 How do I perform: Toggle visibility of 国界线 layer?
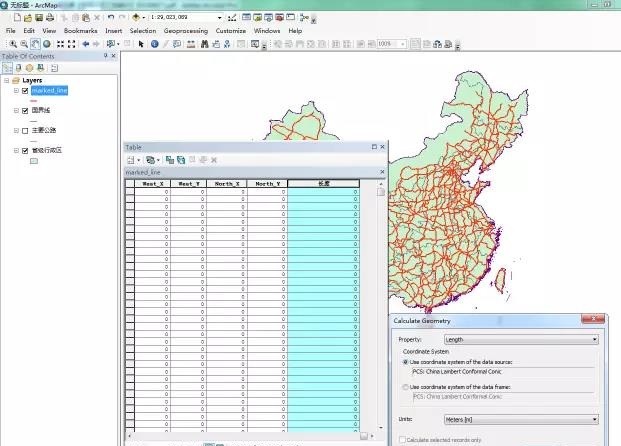click(25, 111)
